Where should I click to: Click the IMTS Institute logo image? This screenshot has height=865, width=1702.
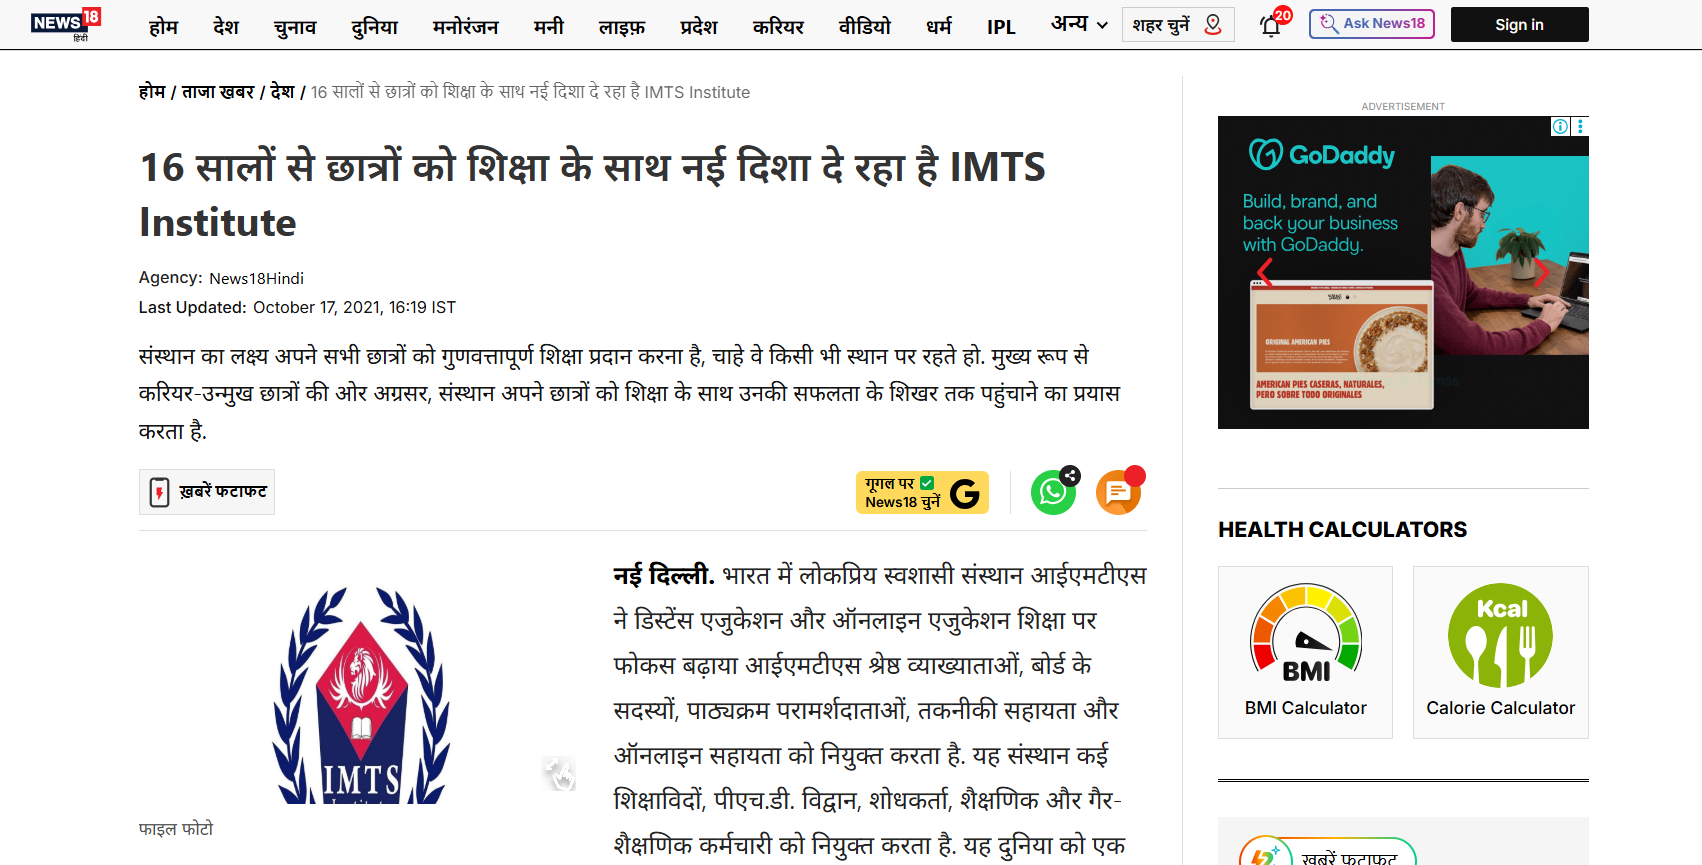pyautogui.click(x=362, y=693)
